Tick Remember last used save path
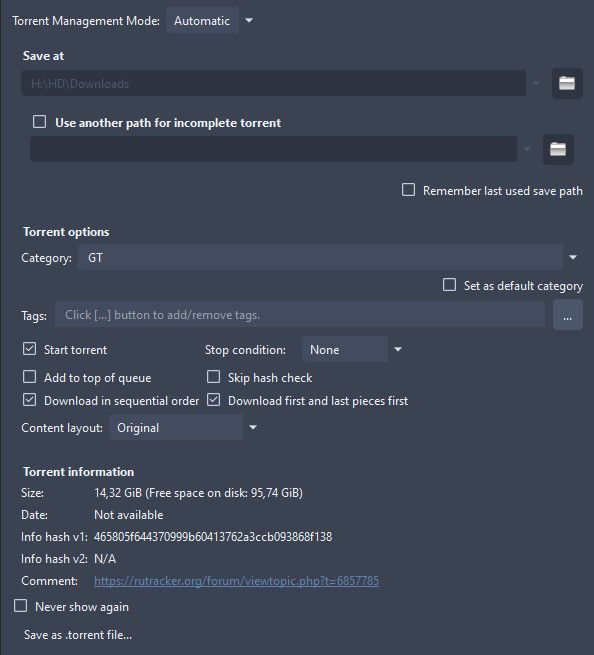 pyautogui.click(x=408, y=190)
